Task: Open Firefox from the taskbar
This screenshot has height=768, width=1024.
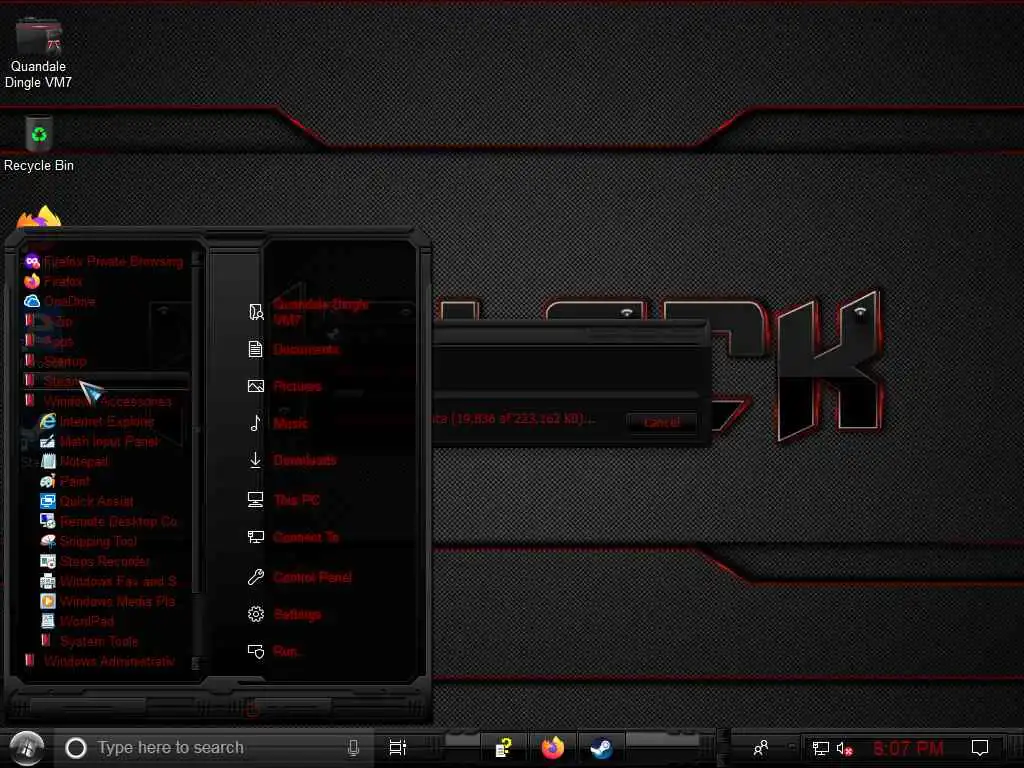Action: 552,748
